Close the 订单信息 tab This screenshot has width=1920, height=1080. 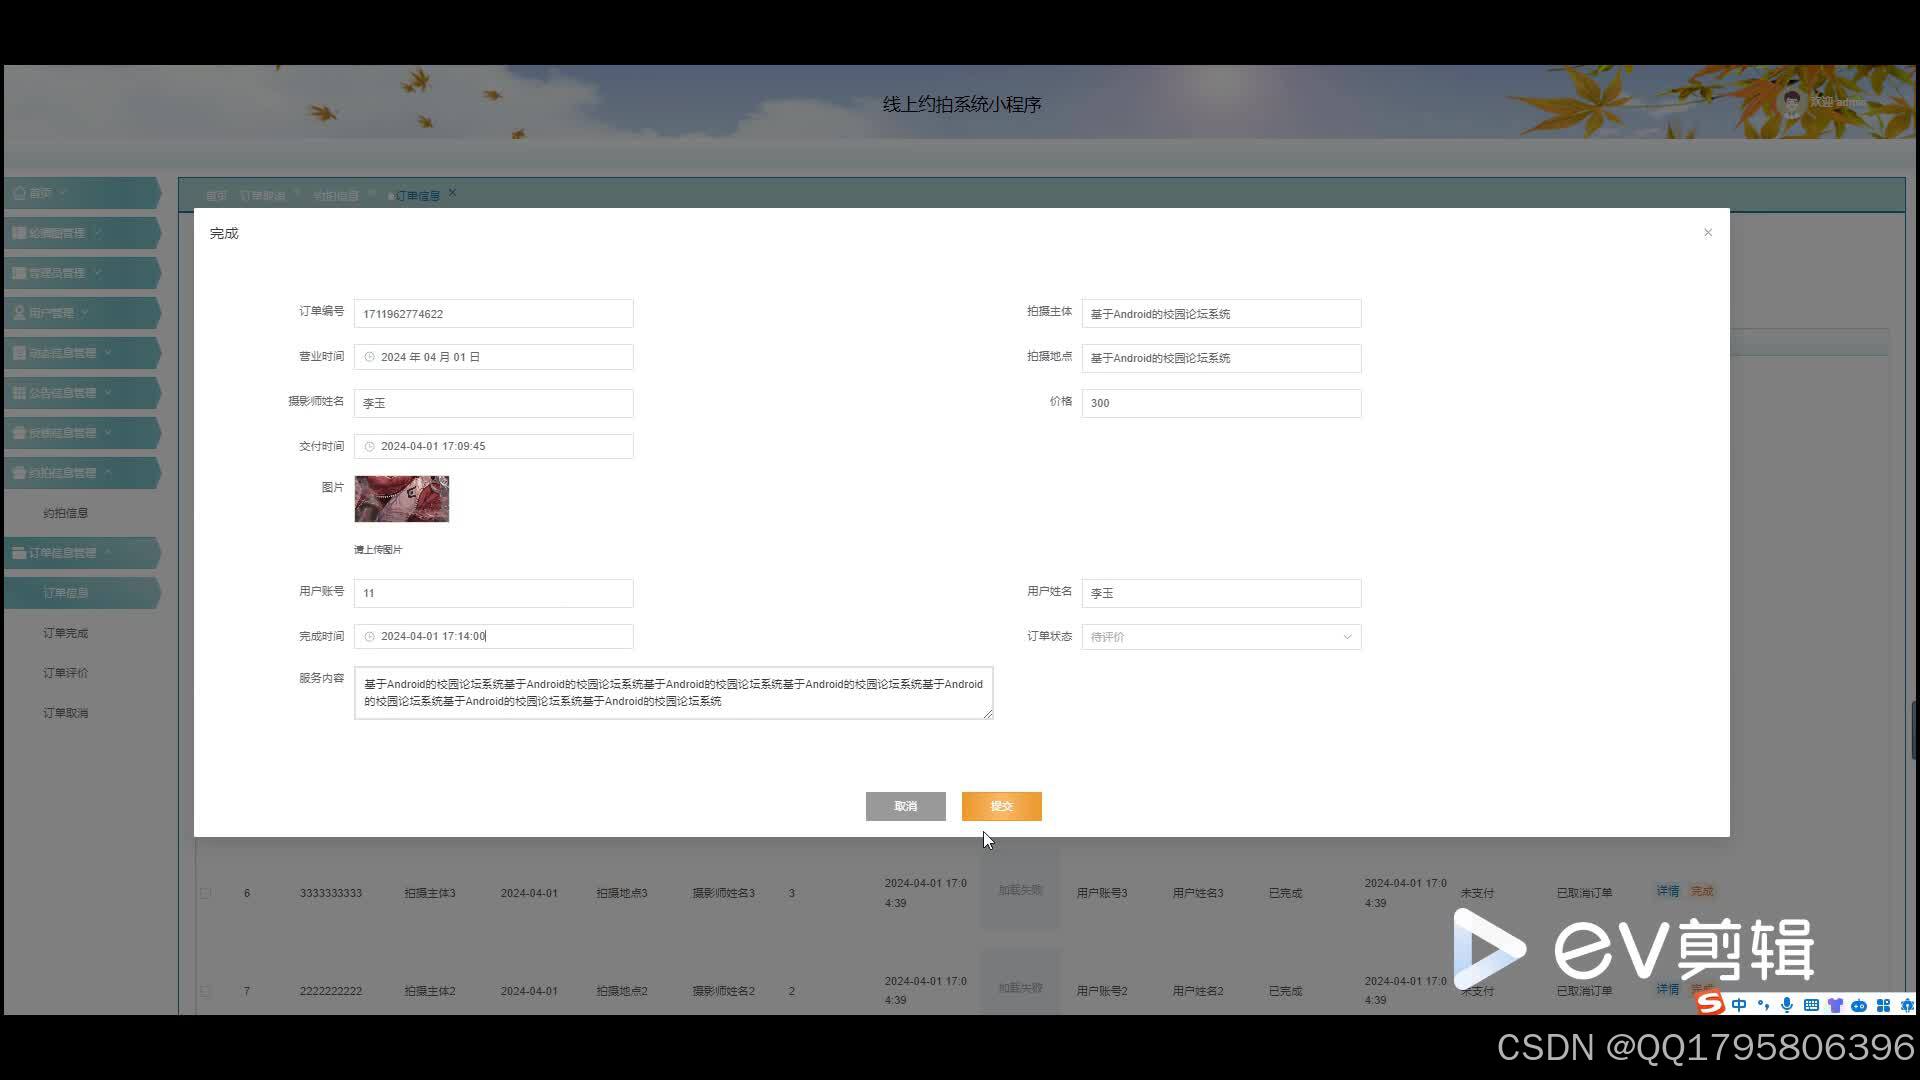click(452, 193)
